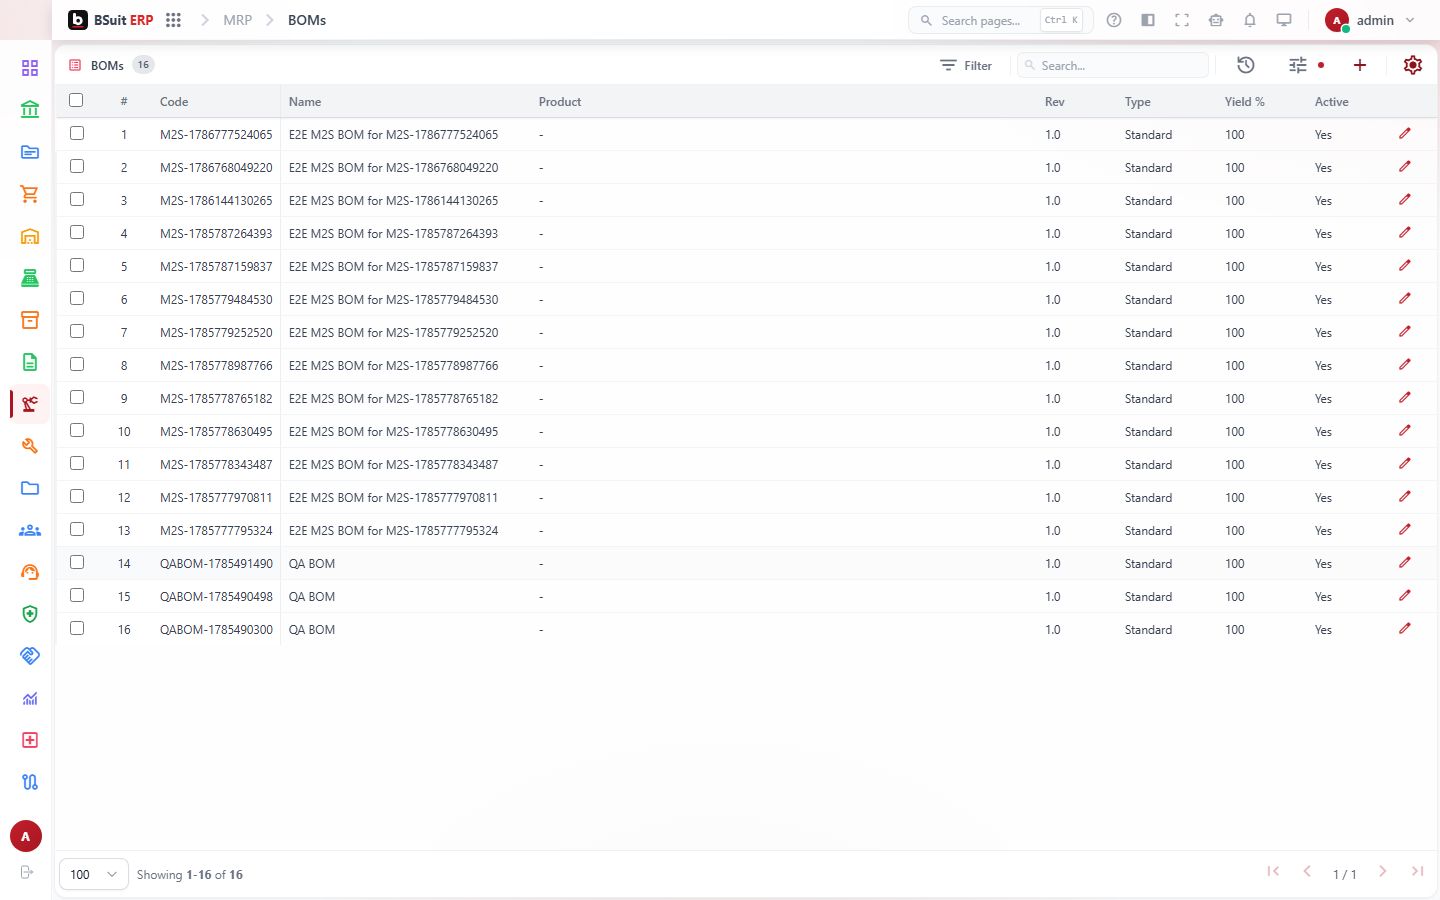Open the bank building module in sidebar

pos(30,110)
